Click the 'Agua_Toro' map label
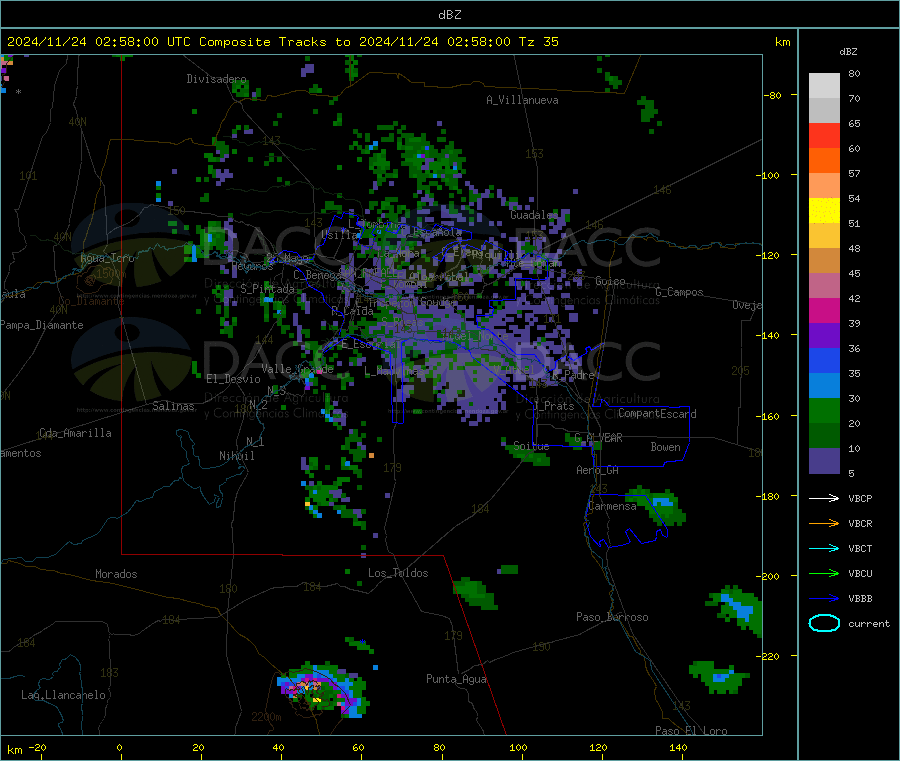The height and width of the screenshot is (761, 900). (x=107, y=258)
